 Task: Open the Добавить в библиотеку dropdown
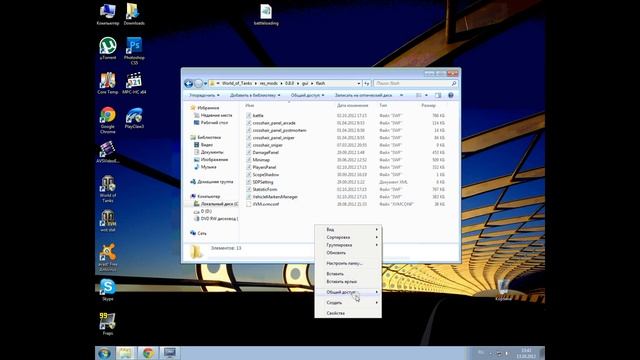coord(255,95)
